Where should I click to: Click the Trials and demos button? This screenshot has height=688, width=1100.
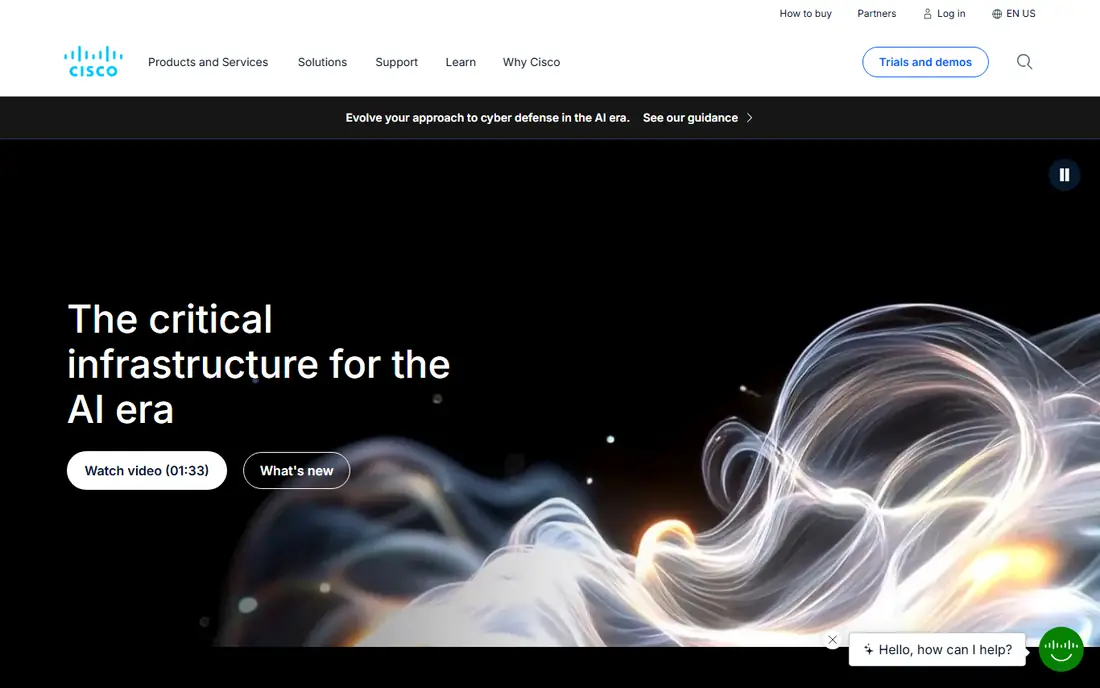tap(925, 62)
